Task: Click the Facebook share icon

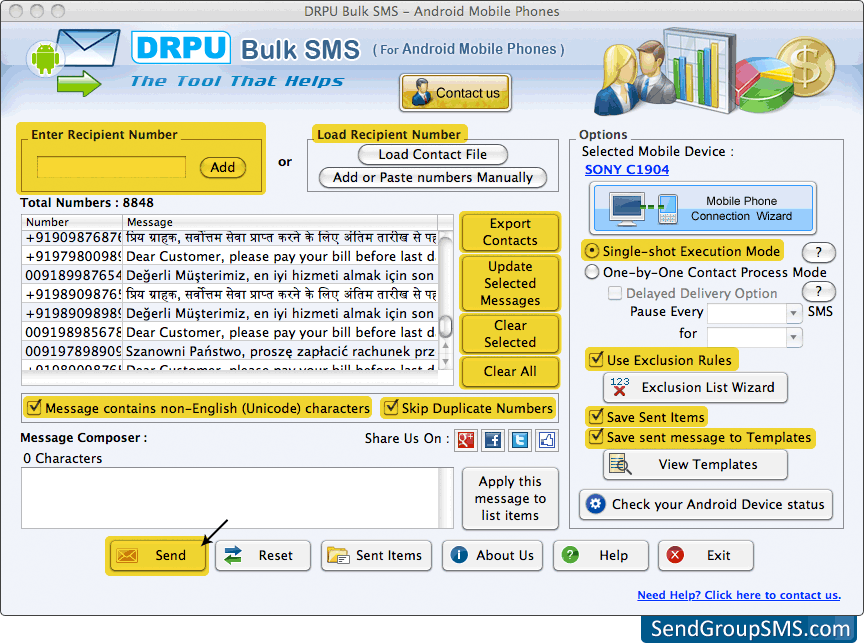Action: tap(493, 440)
